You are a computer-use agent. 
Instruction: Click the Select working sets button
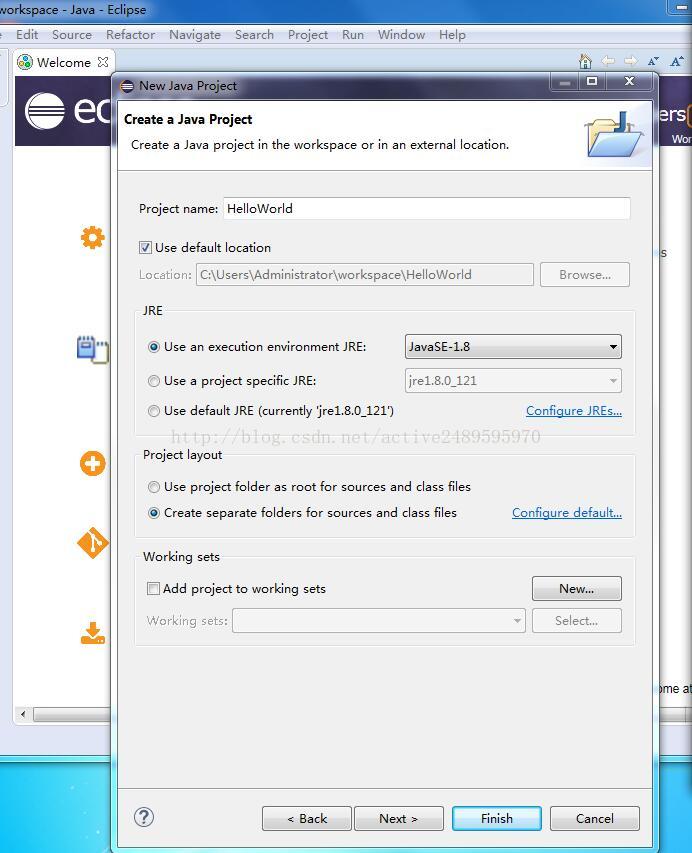pyautogui.click(x=577, y=621)
